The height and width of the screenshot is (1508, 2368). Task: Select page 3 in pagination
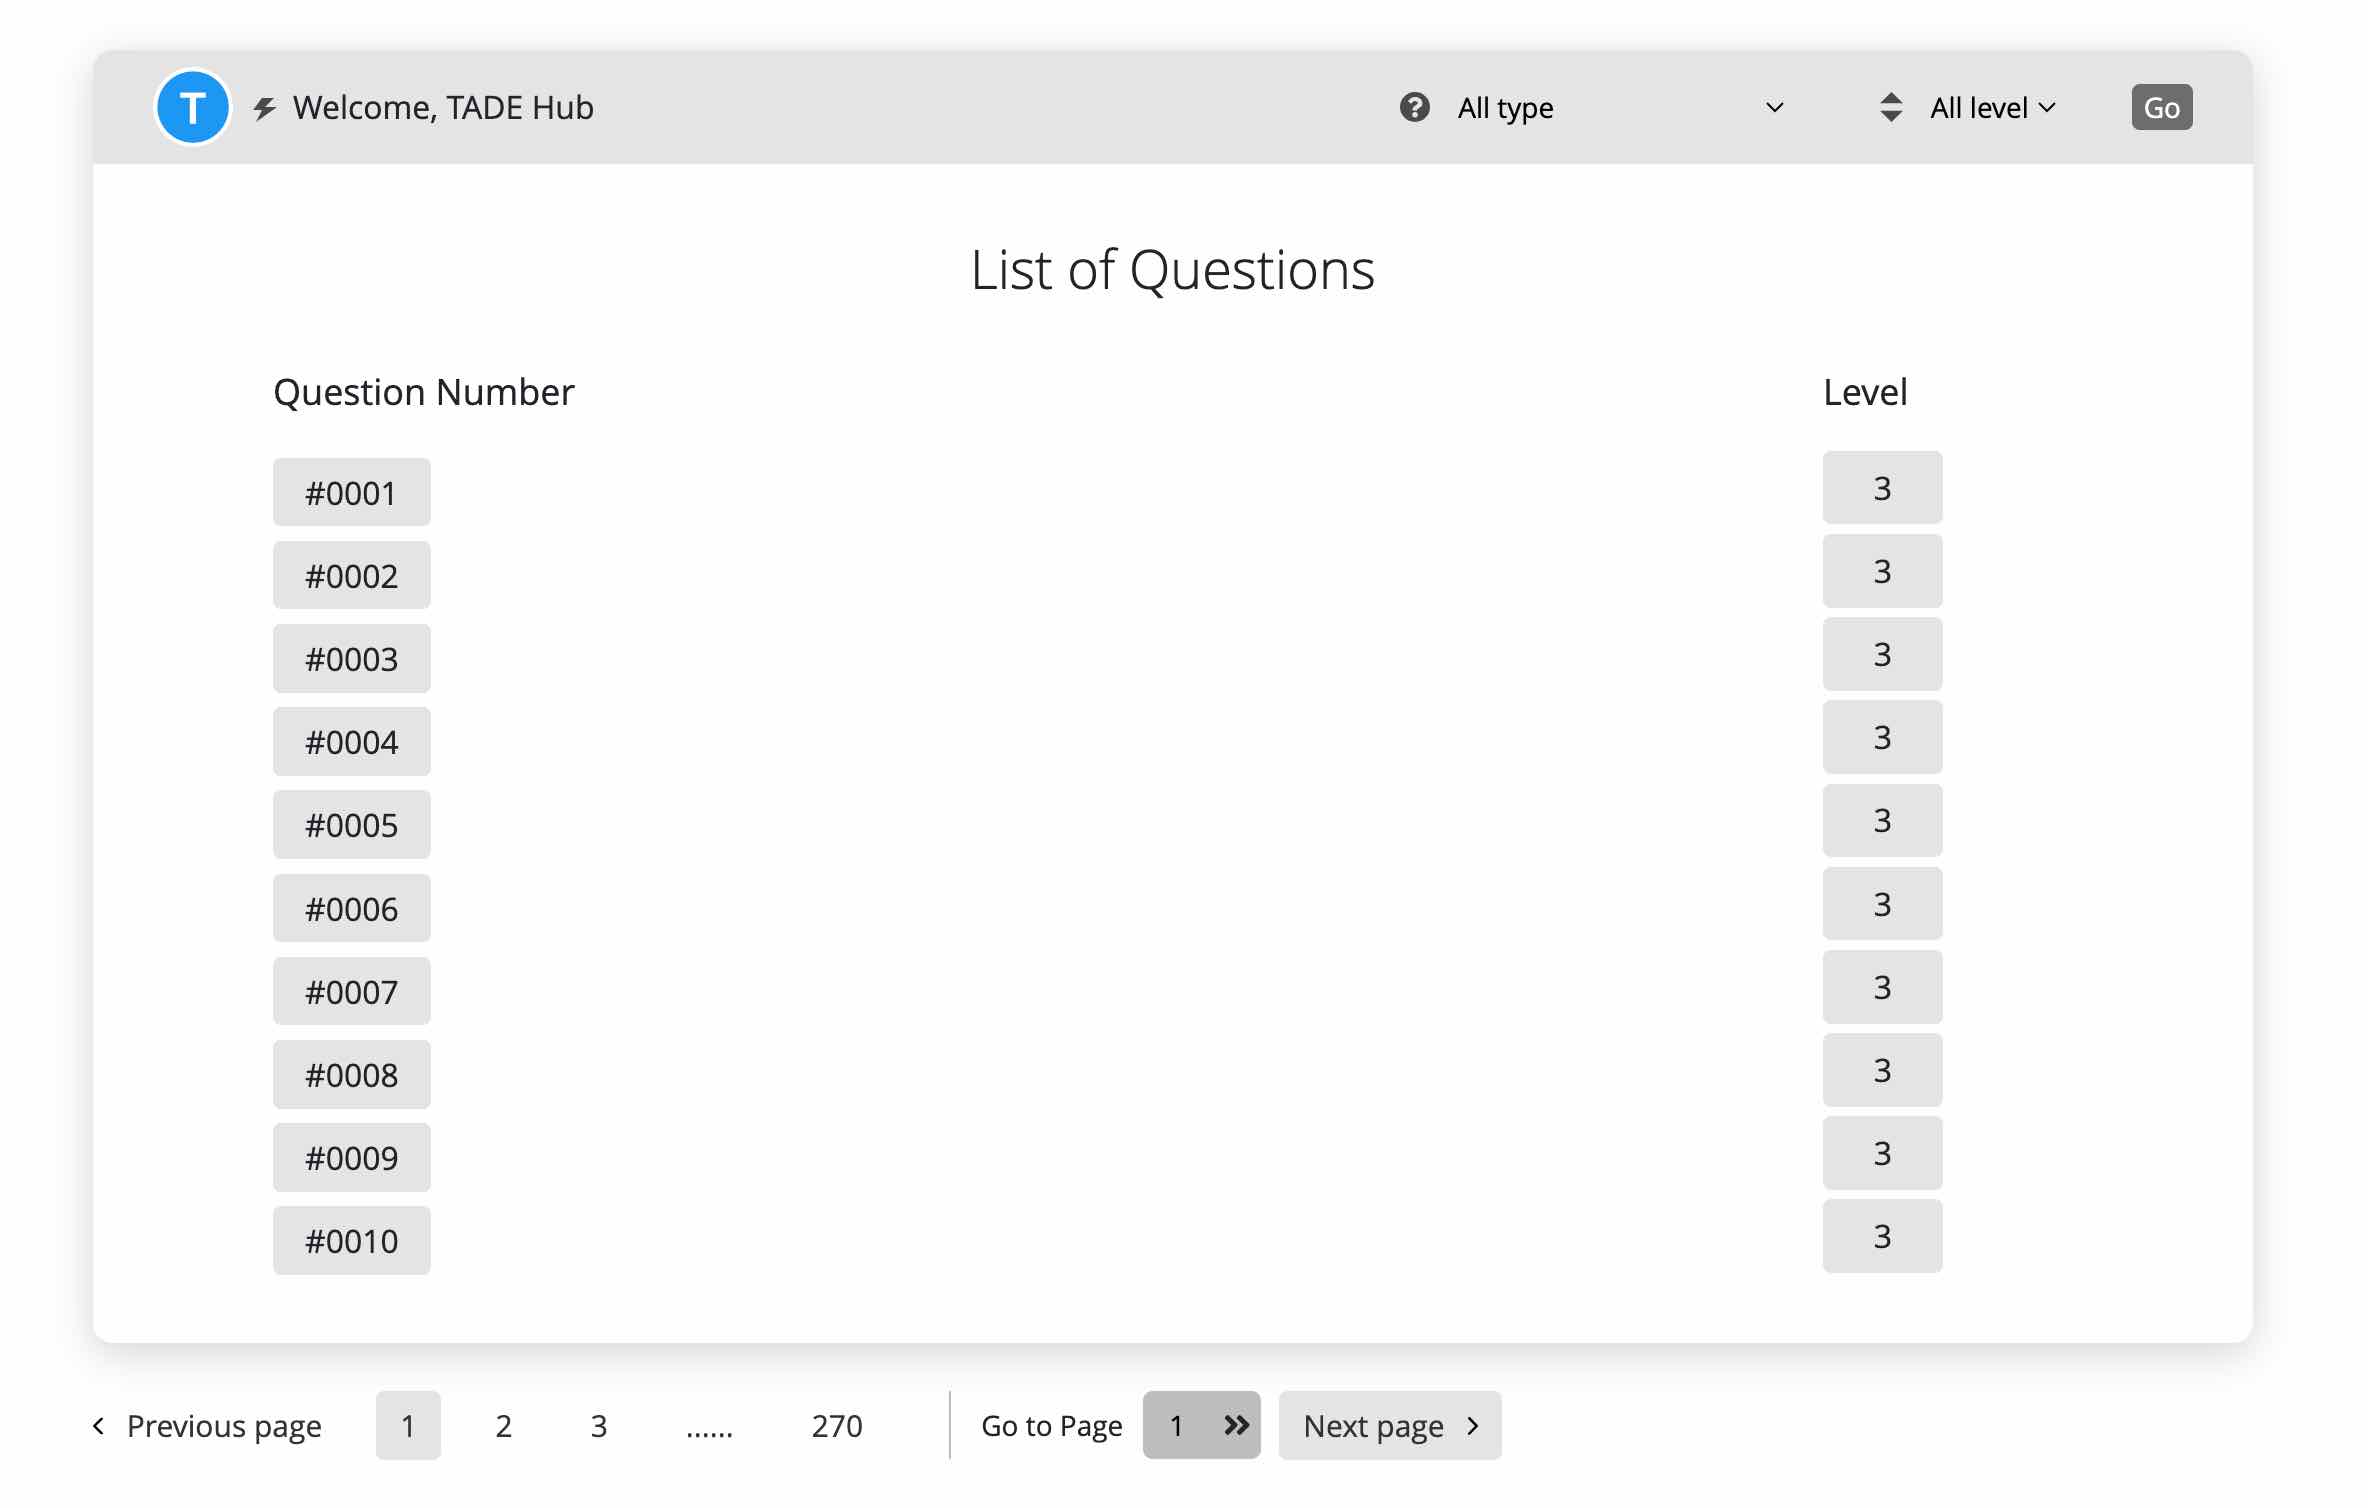click(599, 1425)
